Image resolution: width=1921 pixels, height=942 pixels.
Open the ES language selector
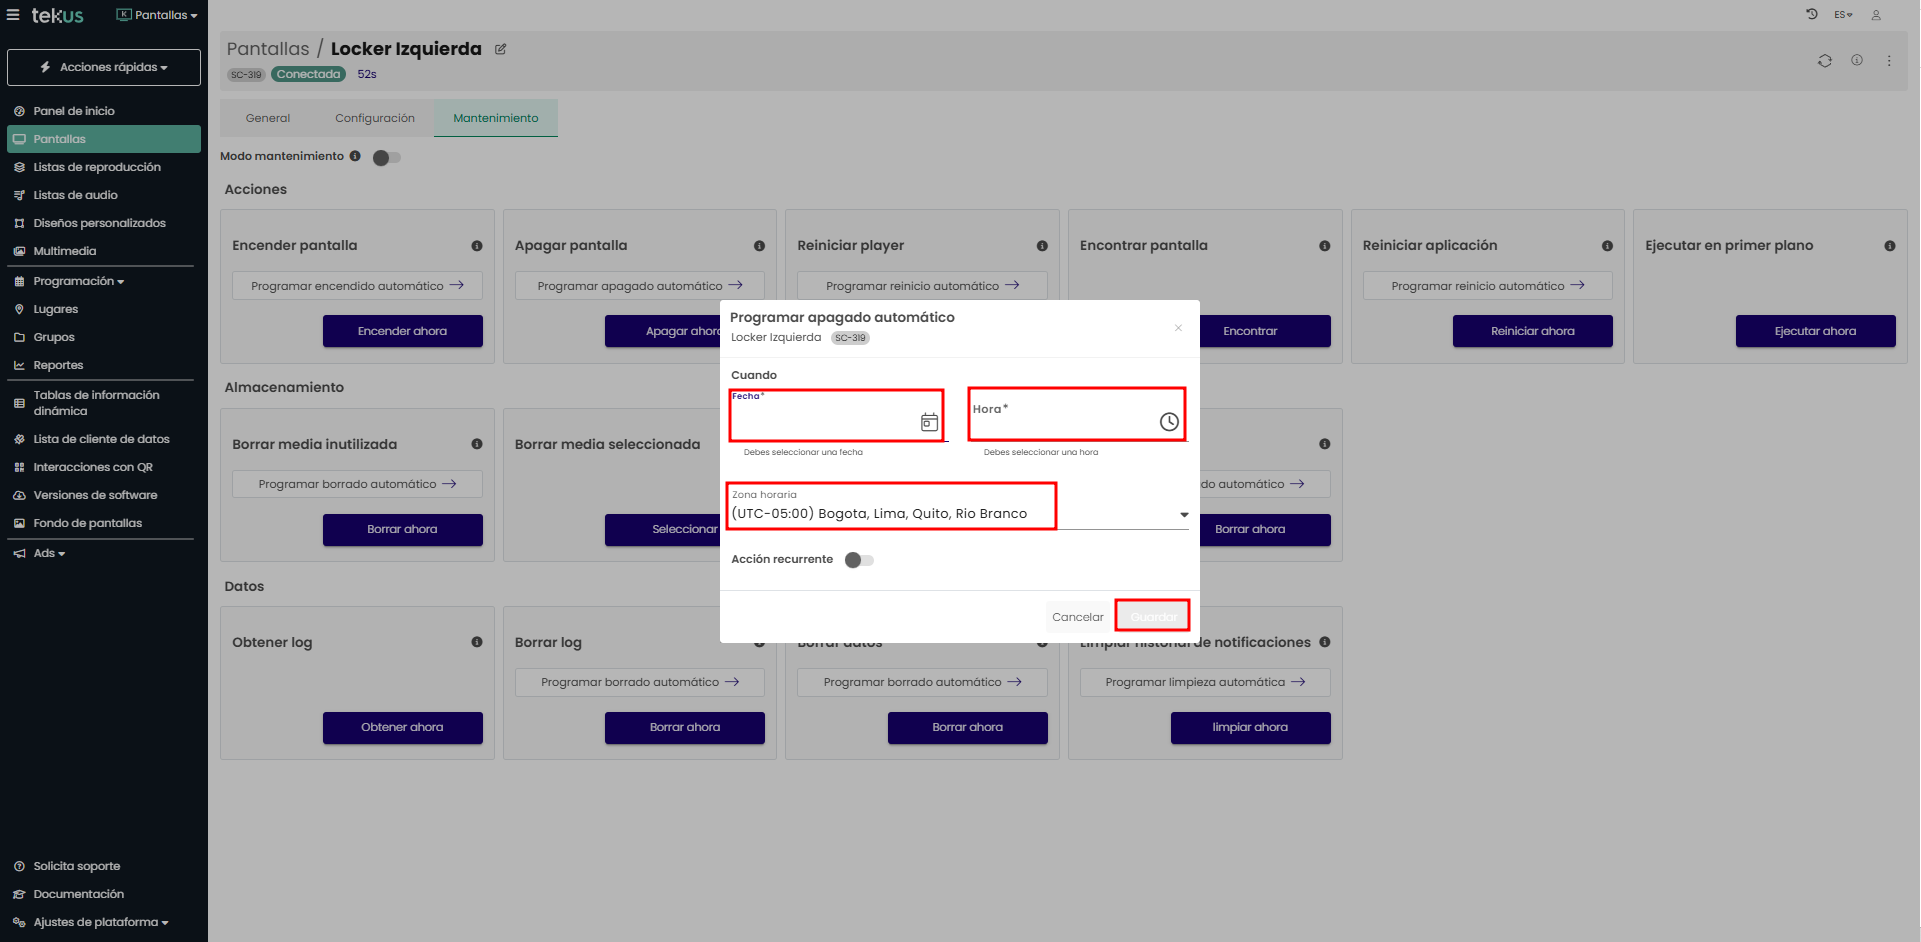click(x=1843, y=15)
